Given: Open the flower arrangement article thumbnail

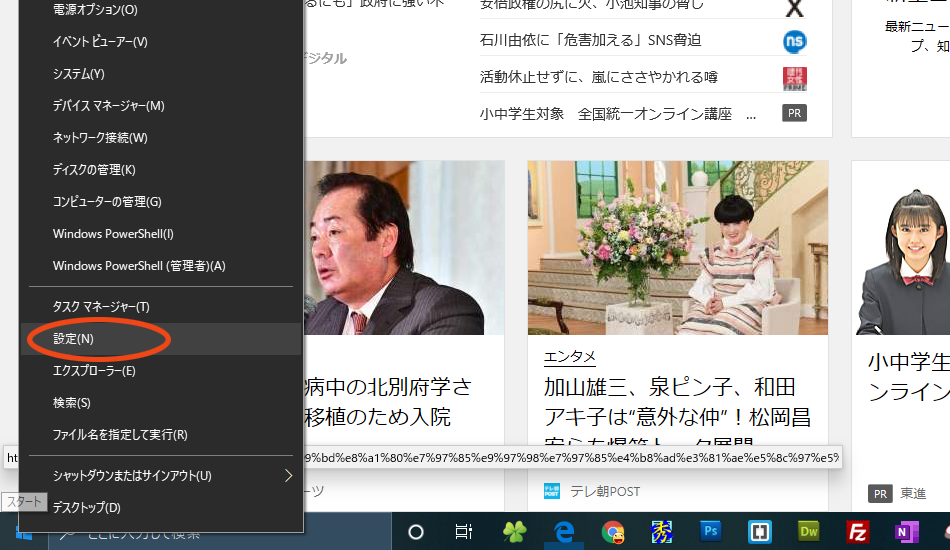Looking at the screenshot, I should 677,247.
